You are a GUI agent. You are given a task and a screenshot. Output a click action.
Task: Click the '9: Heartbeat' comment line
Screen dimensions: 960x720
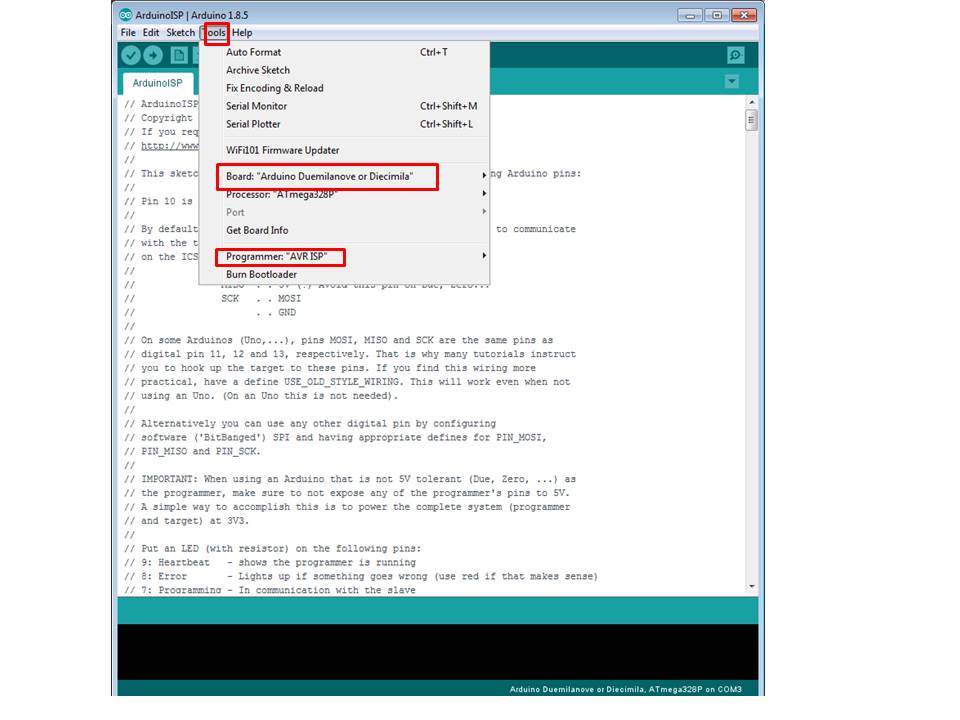tap(270, 563)
